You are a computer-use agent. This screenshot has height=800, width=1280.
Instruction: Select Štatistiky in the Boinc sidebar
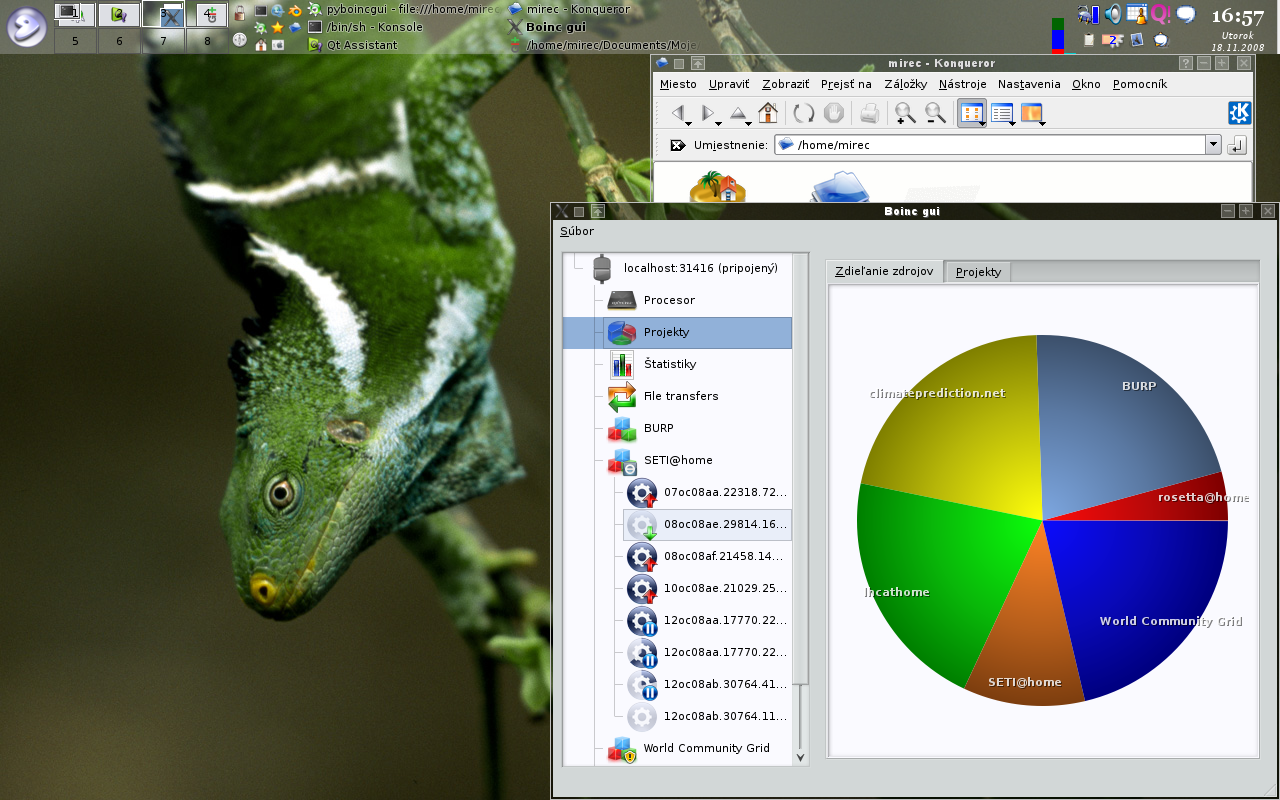pyautogui.click(x=669, y=364)
